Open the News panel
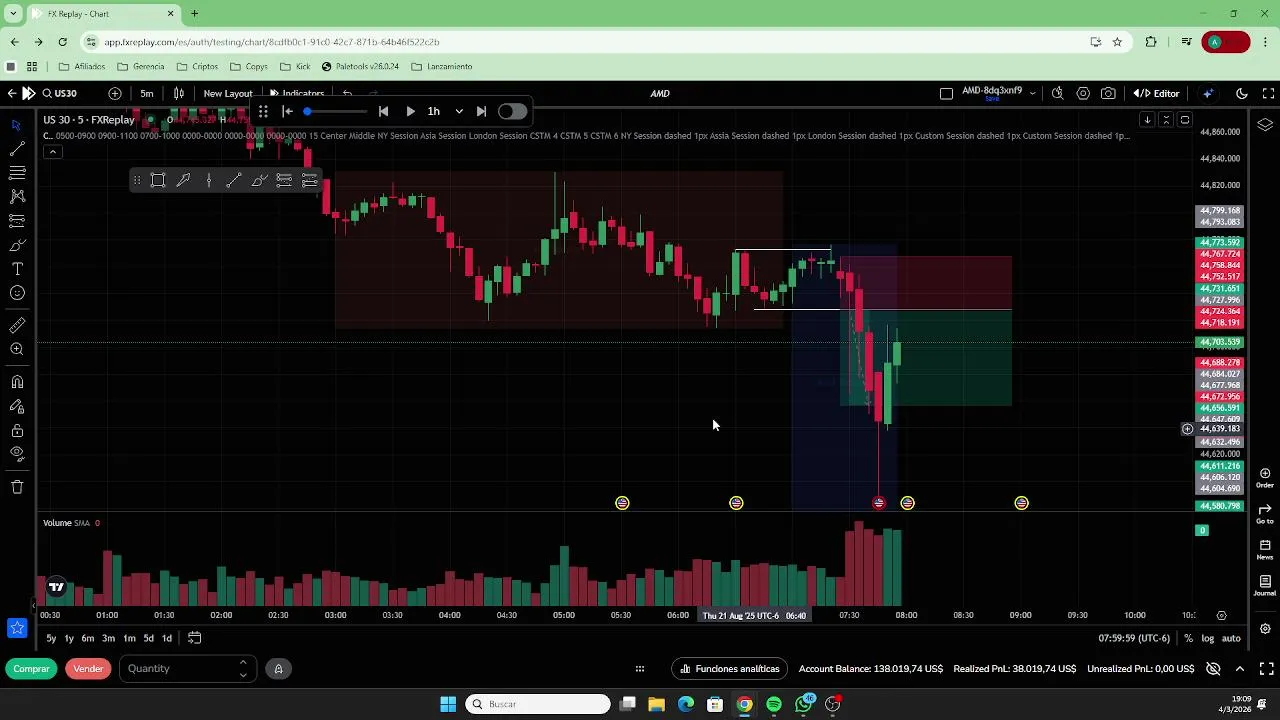1280x720 pixels. (1265, 549)
